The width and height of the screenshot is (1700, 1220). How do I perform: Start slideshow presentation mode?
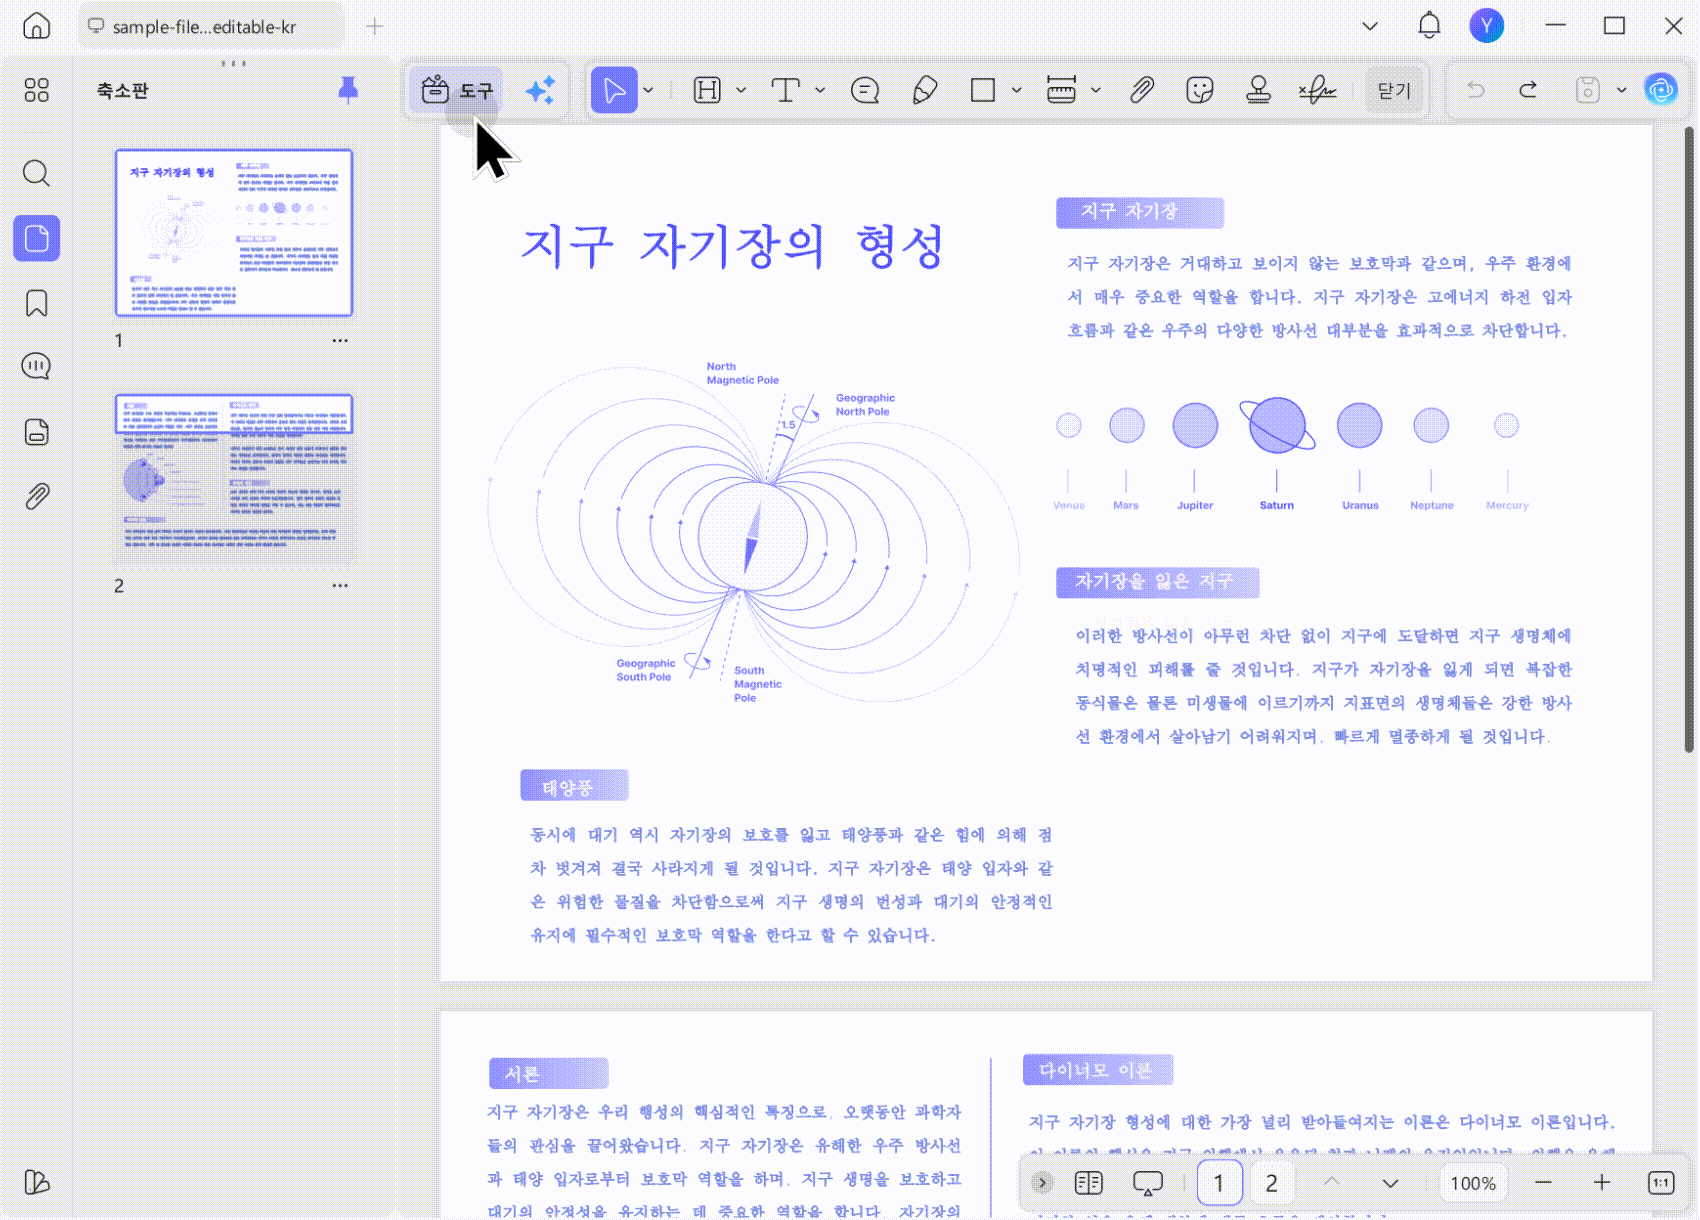click(1147, 1183)
